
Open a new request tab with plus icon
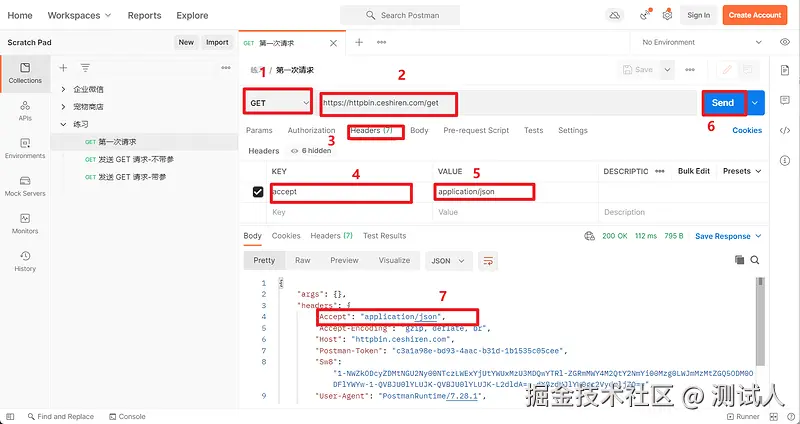[x=359, y=42]
